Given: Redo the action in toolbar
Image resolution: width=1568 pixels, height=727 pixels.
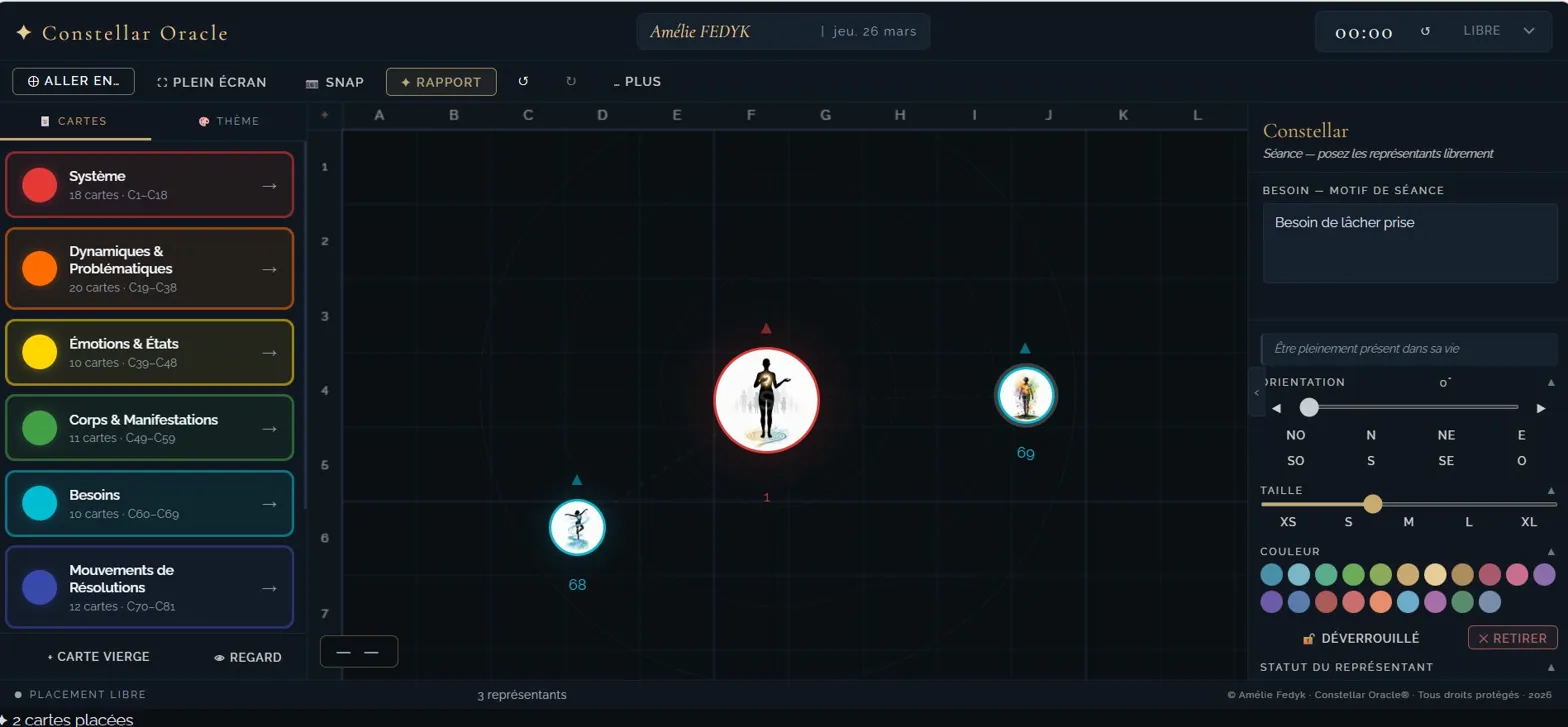Looking at the screenshot, I should (x=571, y=82).
